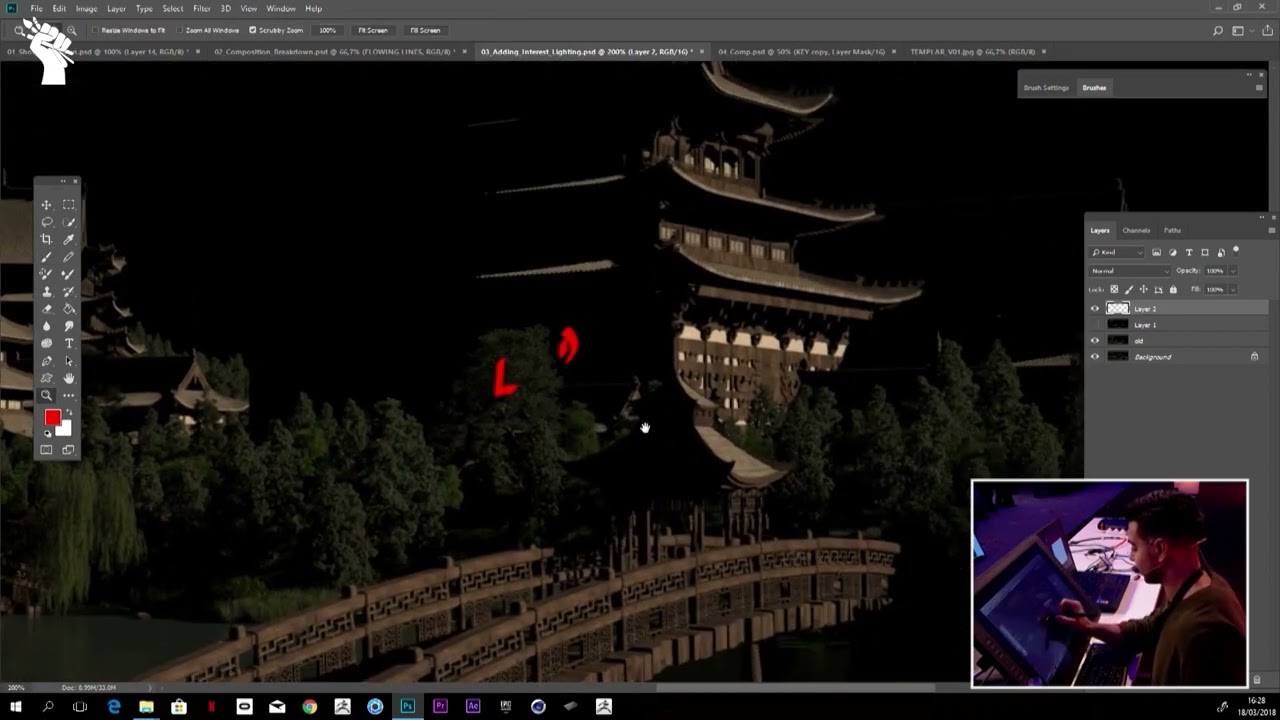The height and width of the screenshot is (720, 1280).
Task: Filter layers by adjustment layers icon
Action: pyautogui.click(x=1173, y=252)
